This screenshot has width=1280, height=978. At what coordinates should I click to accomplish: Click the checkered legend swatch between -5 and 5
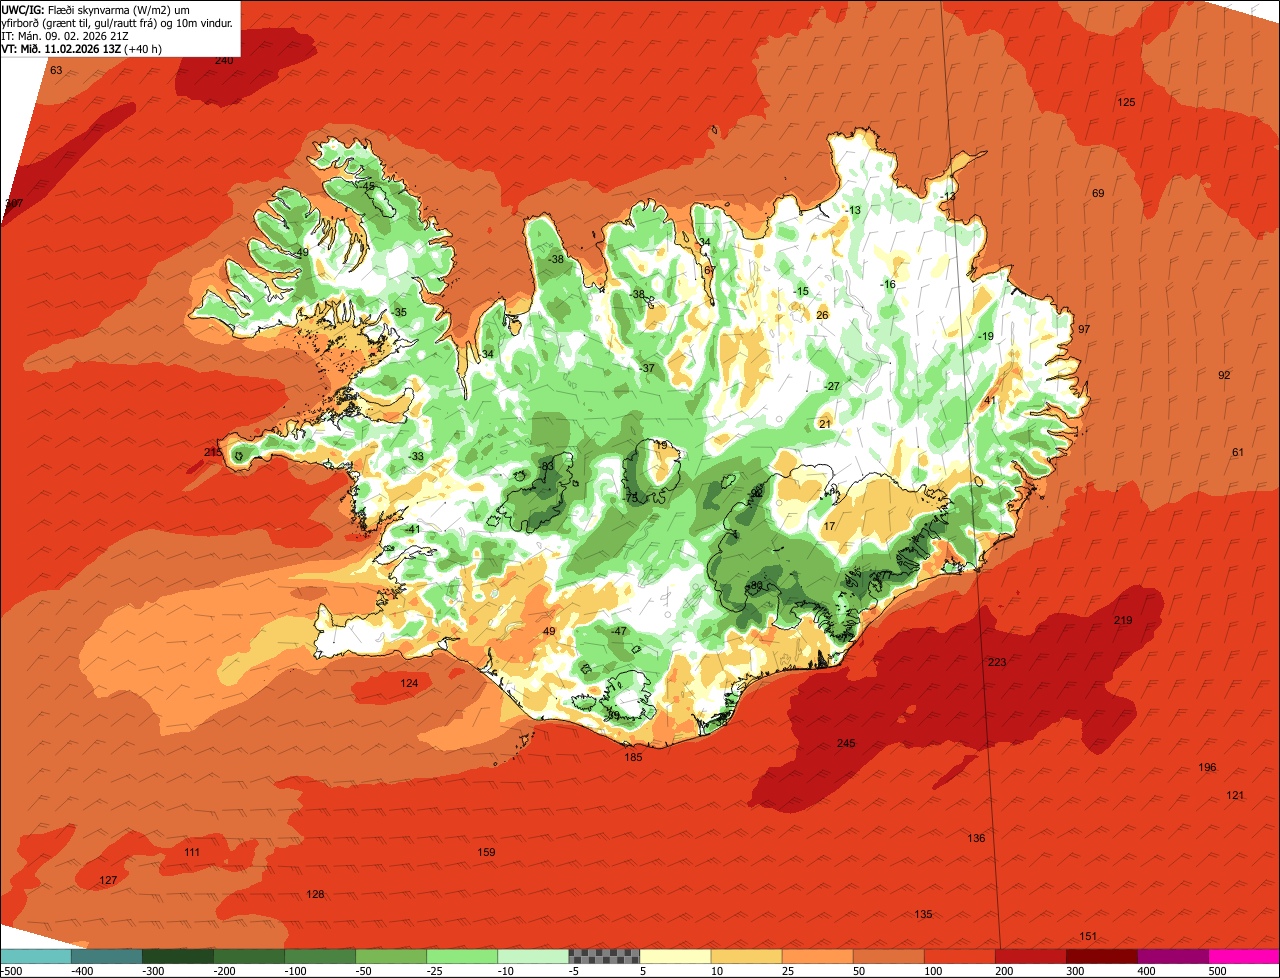(x=605, y=956)
